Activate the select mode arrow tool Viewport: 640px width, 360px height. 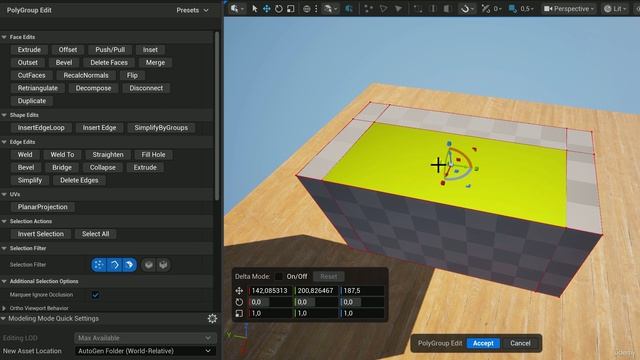255,9
